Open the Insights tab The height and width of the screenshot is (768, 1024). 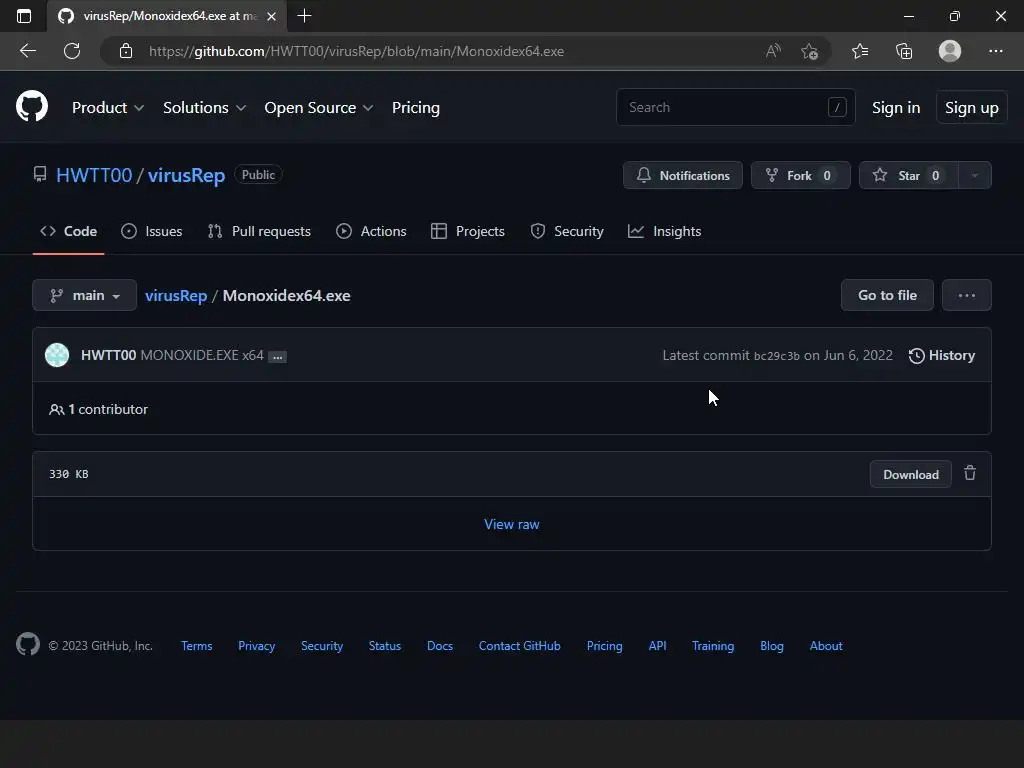664,231
